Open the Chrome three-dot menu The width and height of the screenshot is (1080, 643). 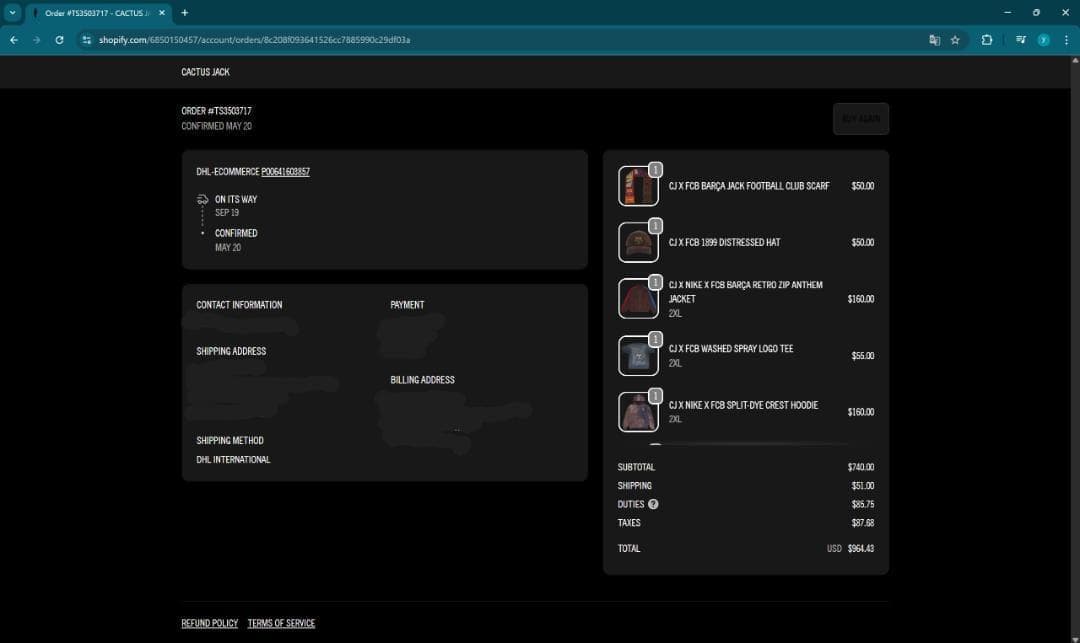point(1065,40)
